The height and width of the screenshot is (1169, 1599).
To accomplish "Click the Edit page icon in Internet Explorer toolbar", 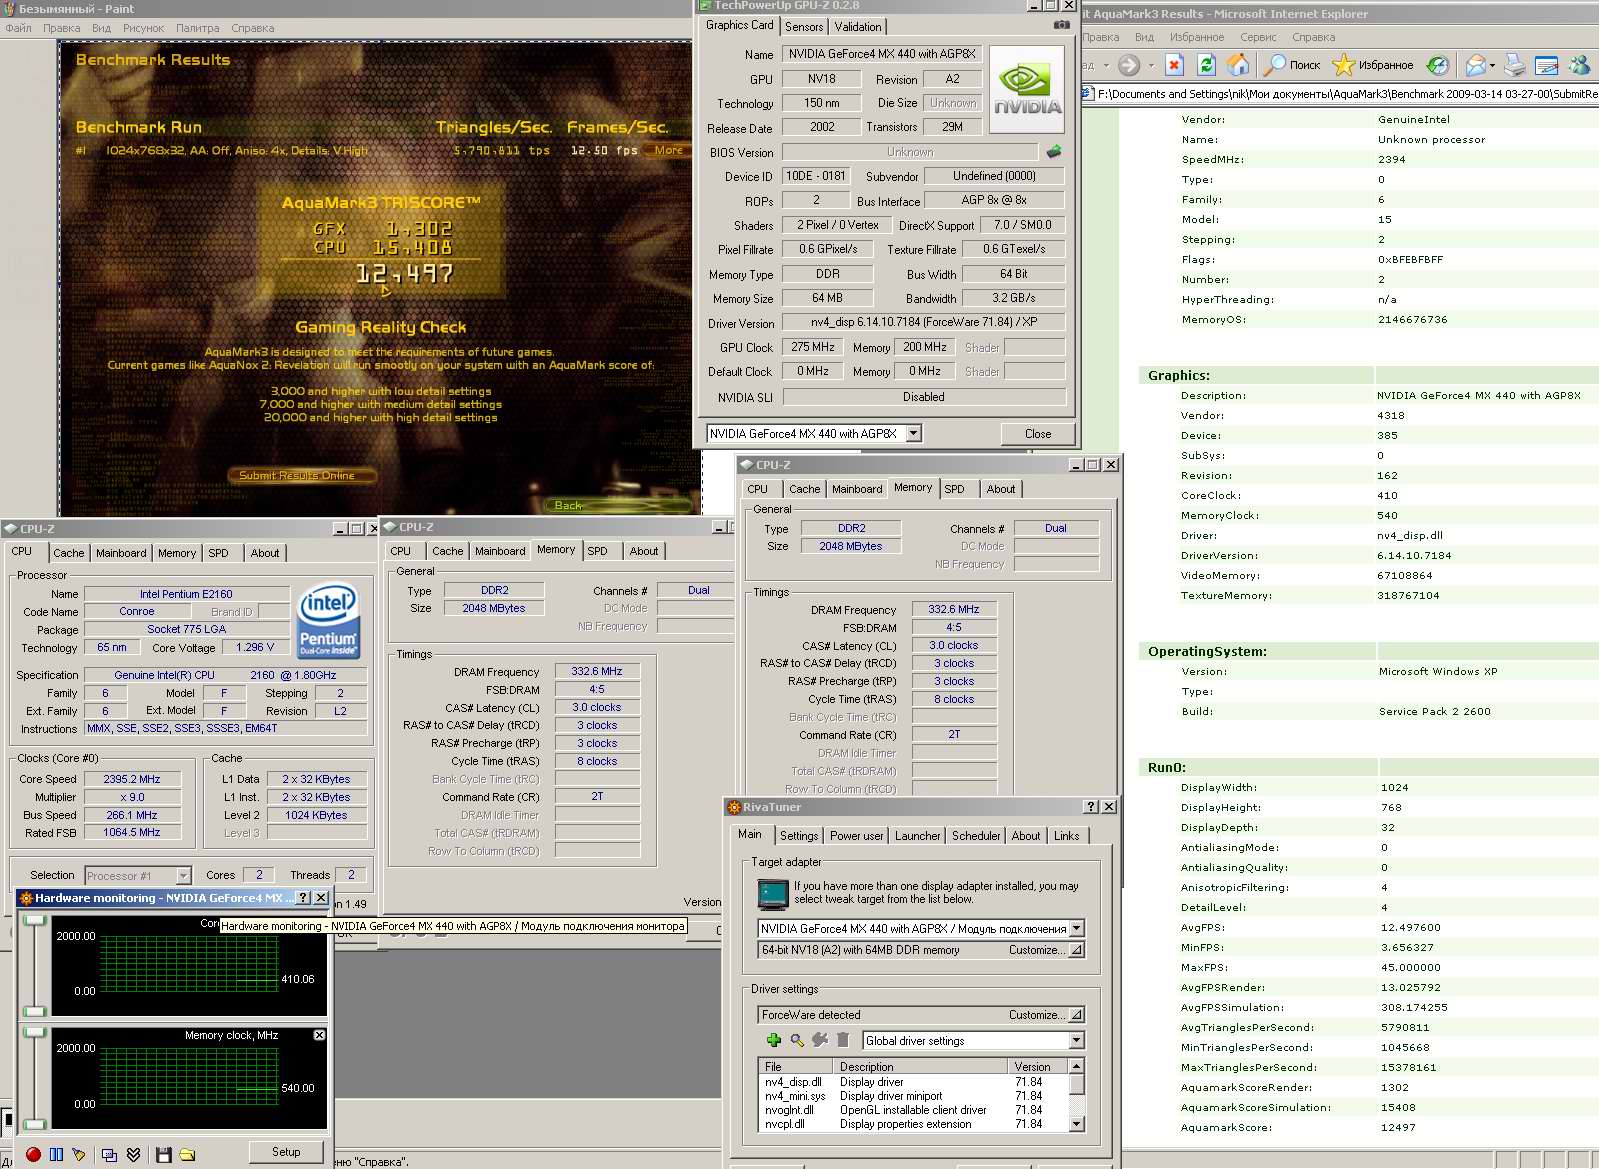I will (x=1546, y=66).
